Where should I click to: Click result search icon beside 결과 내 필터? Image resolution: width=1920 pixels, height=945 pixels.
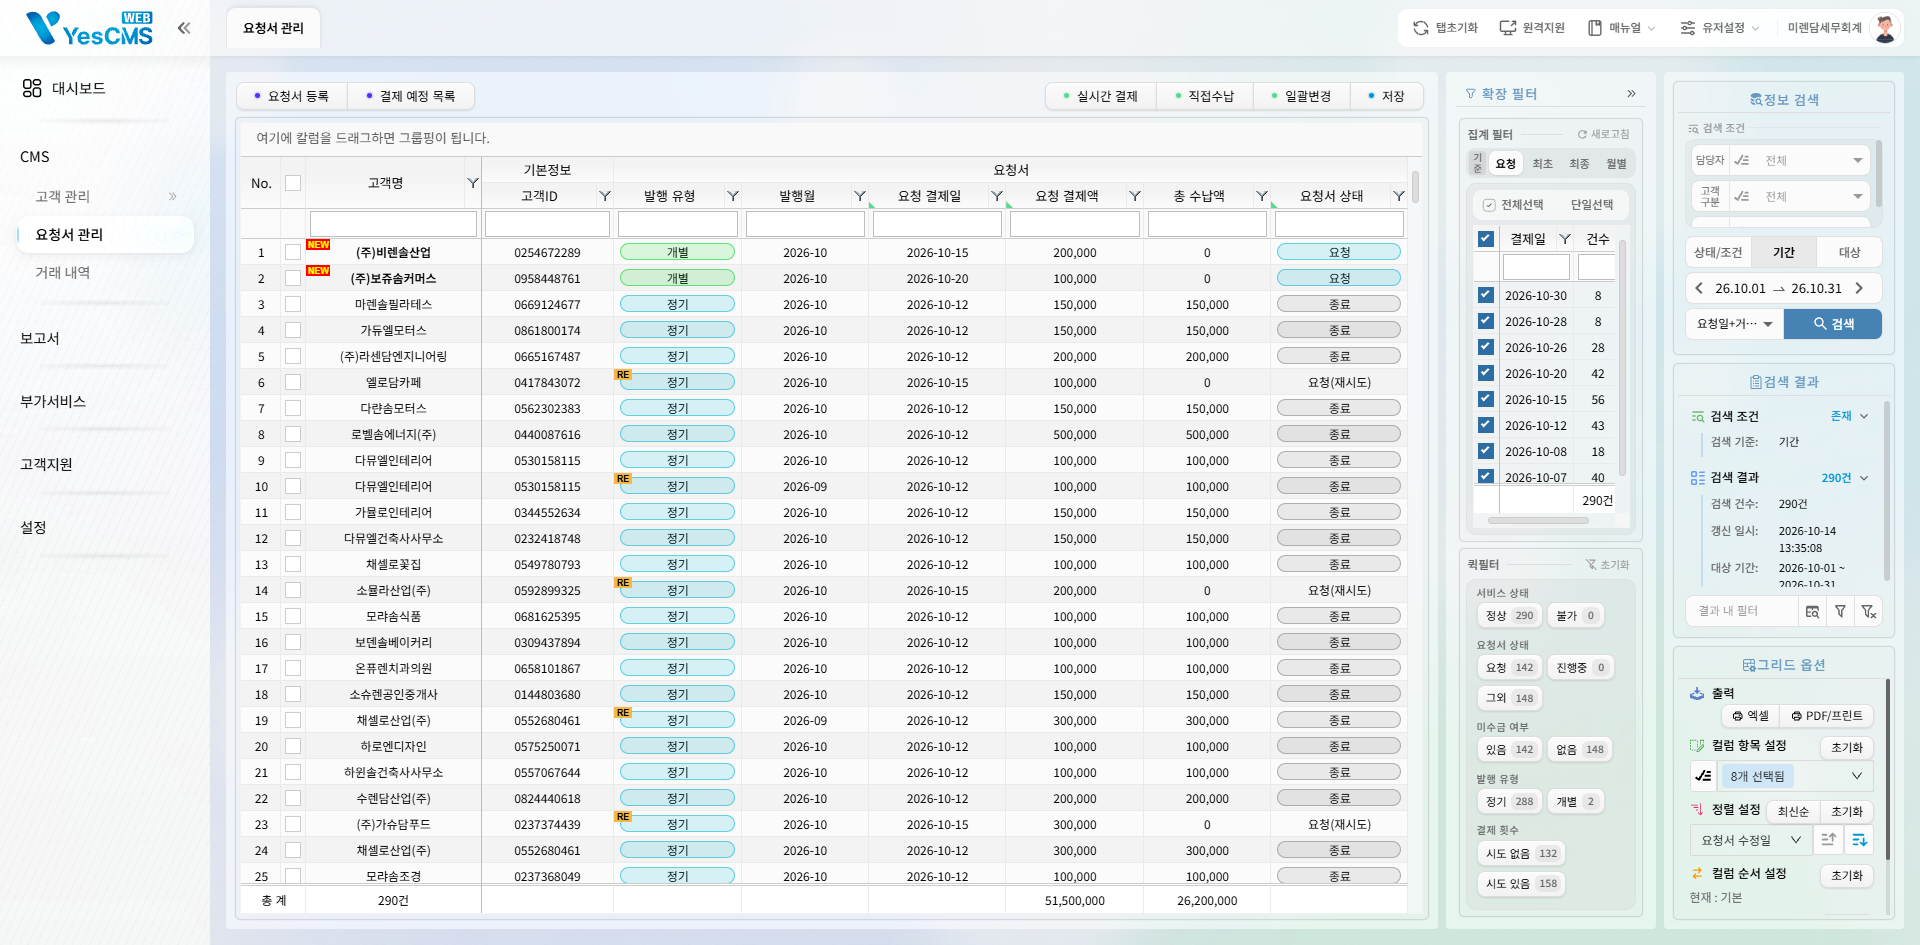[x=1812, y=611]
